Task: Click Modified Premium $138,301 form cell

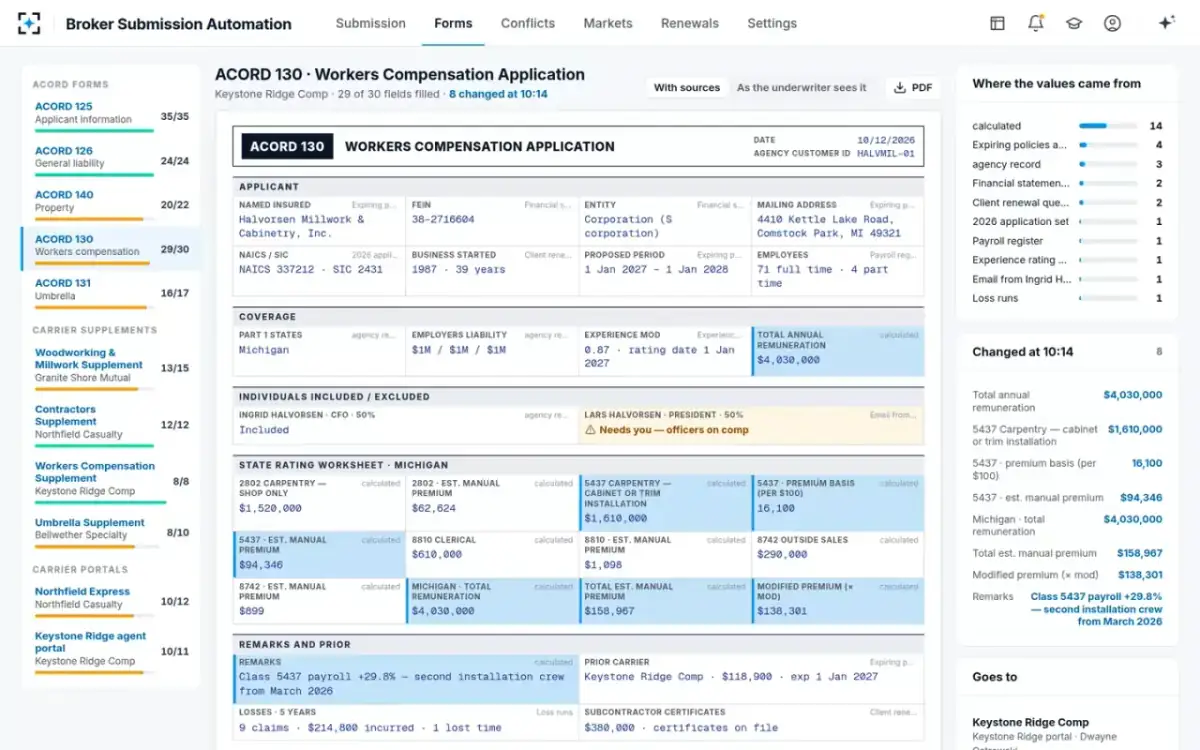Action: tap(838, 601)
